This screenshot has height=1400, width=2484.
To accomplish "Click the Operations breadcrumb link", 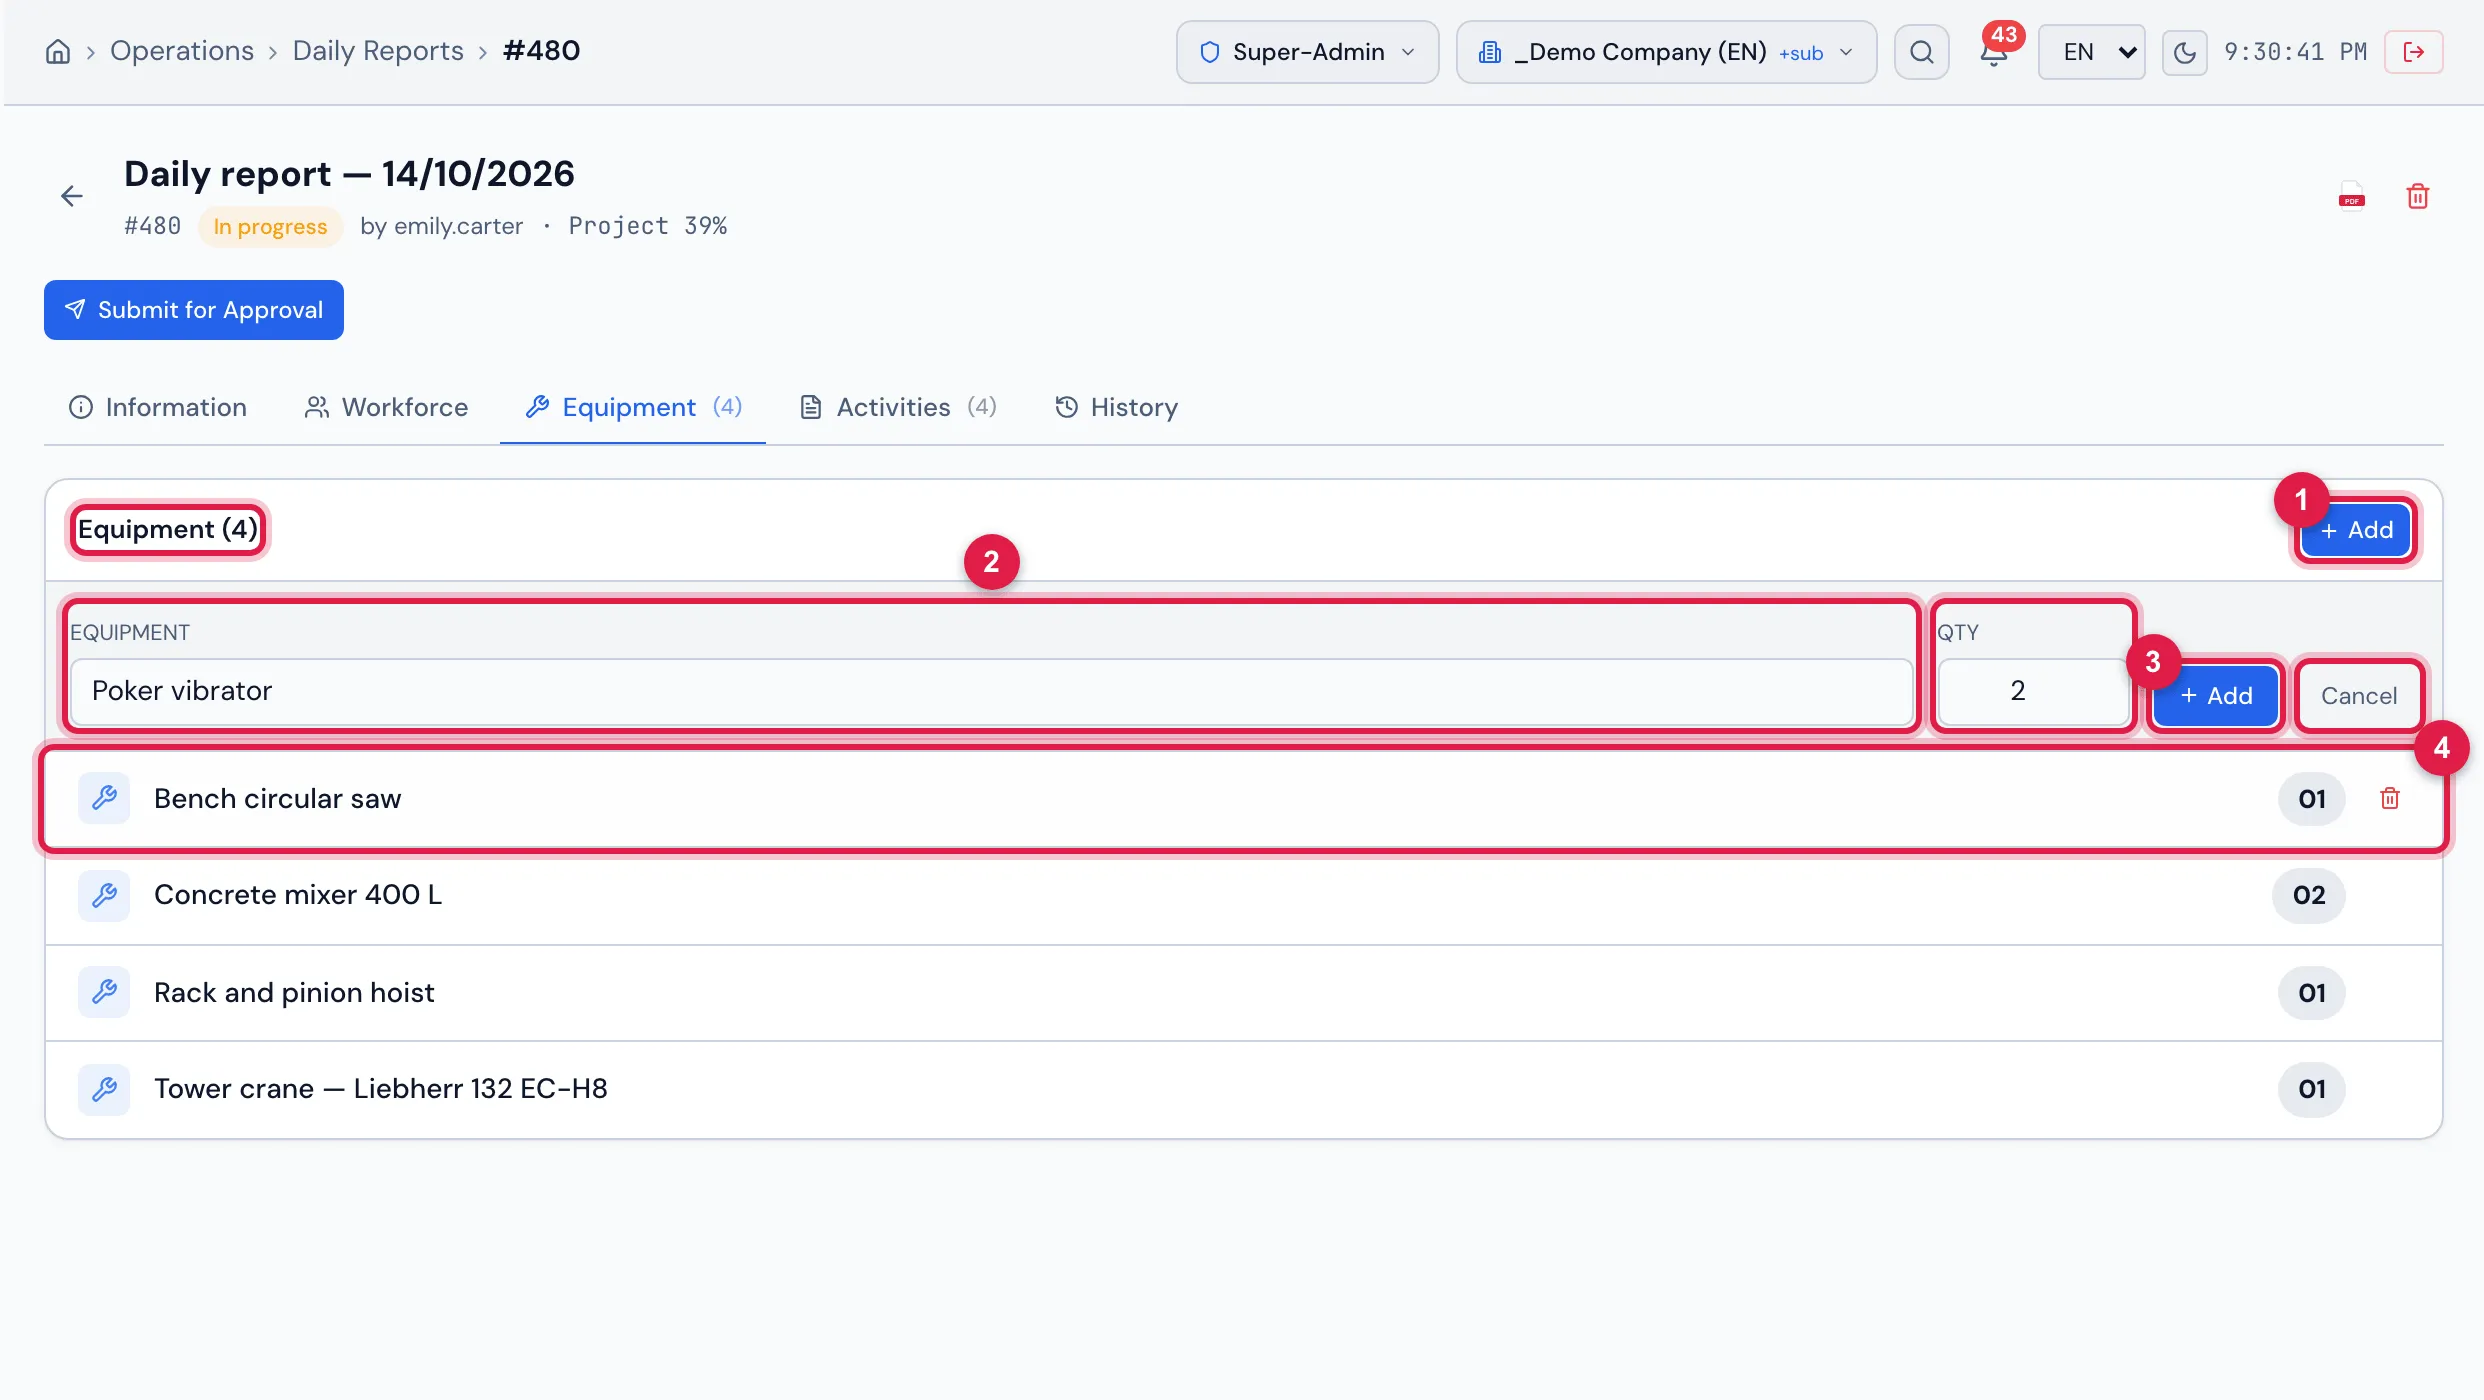I will click(x=182, y=51).
